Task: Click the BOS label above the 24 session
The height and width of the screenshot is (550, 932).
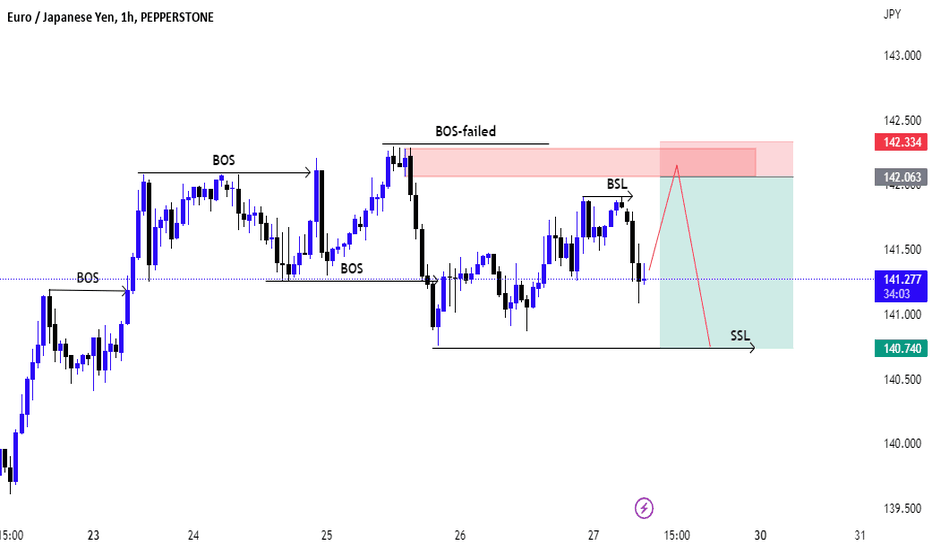Action: (x=223, y=161)
